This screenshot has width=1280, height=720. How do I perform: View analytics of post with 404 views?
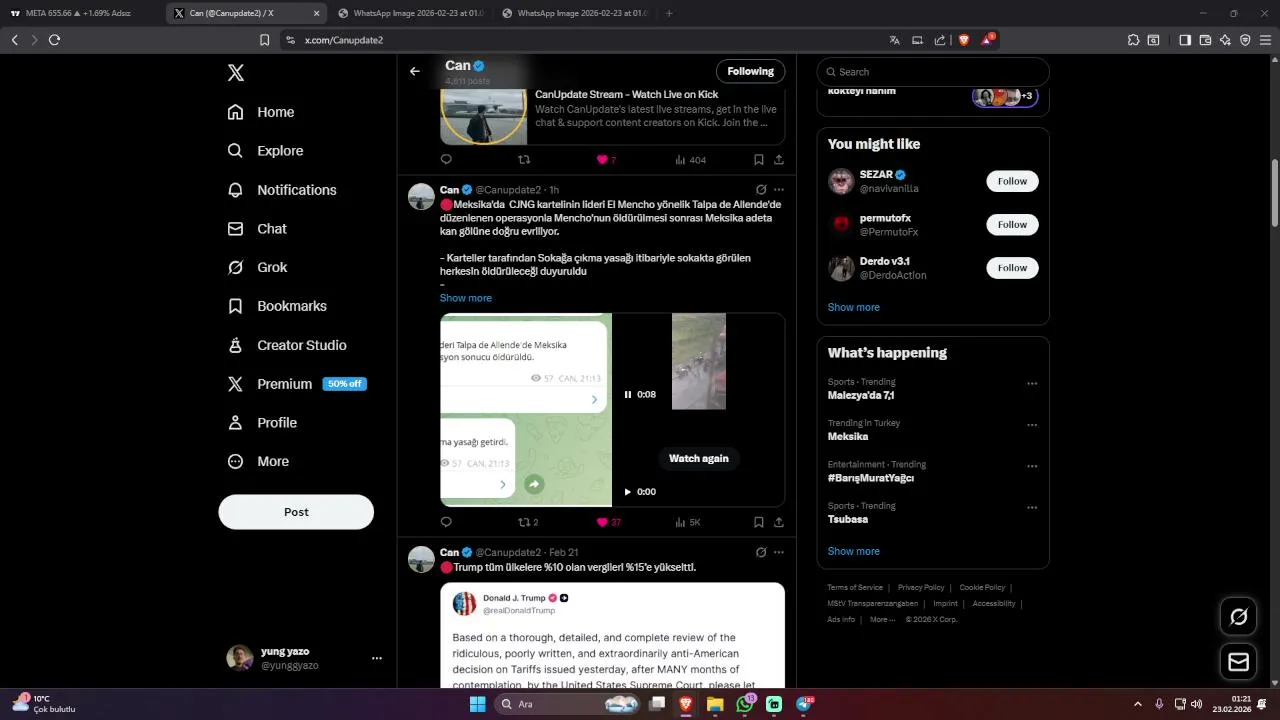coord(690,159)
